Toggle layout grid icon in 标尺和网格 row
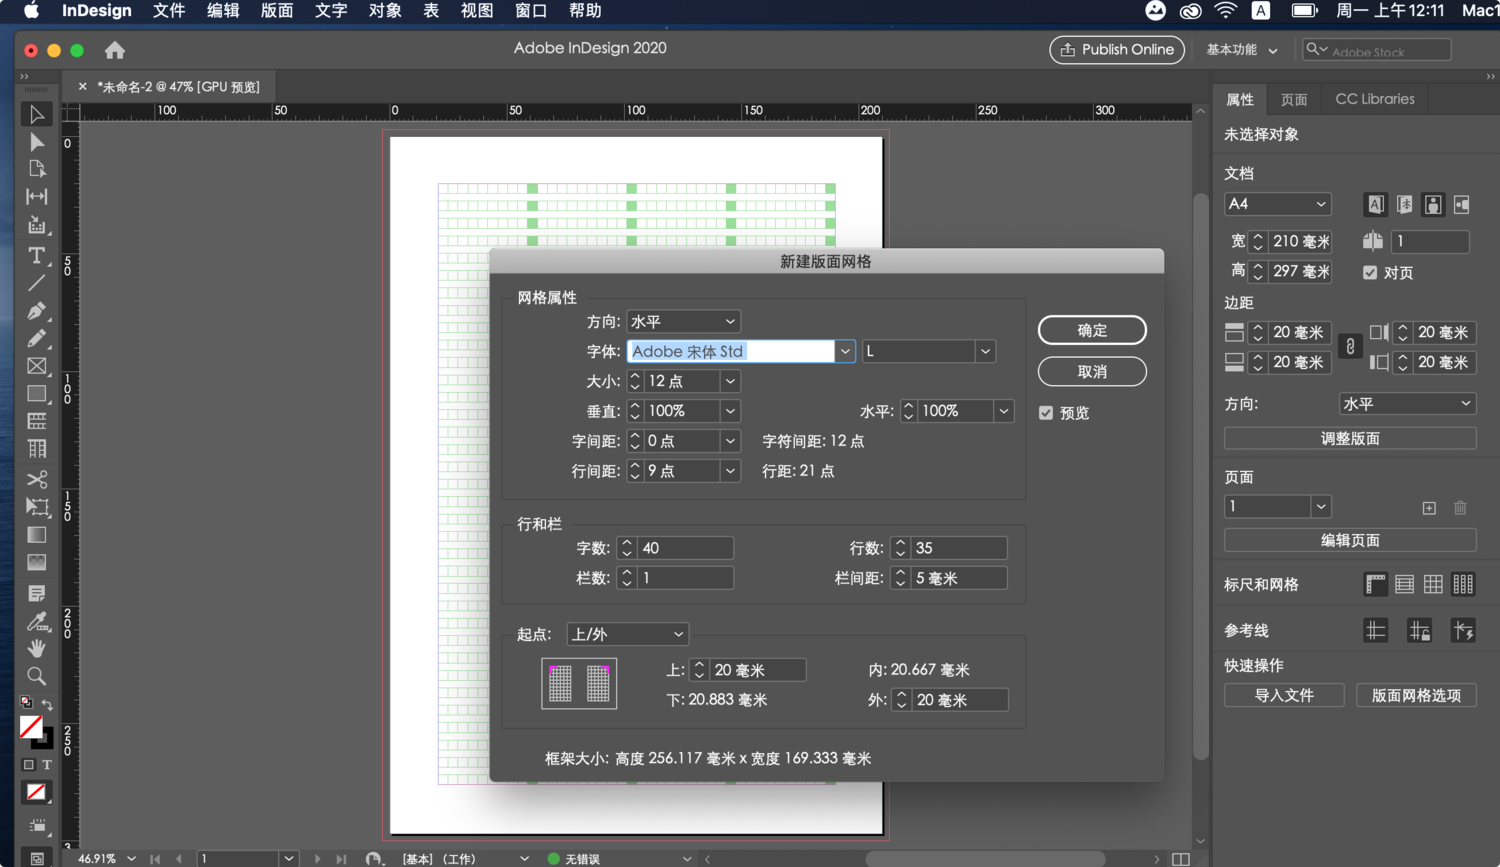This screenshot has height=867, width=1500. 1463,584
